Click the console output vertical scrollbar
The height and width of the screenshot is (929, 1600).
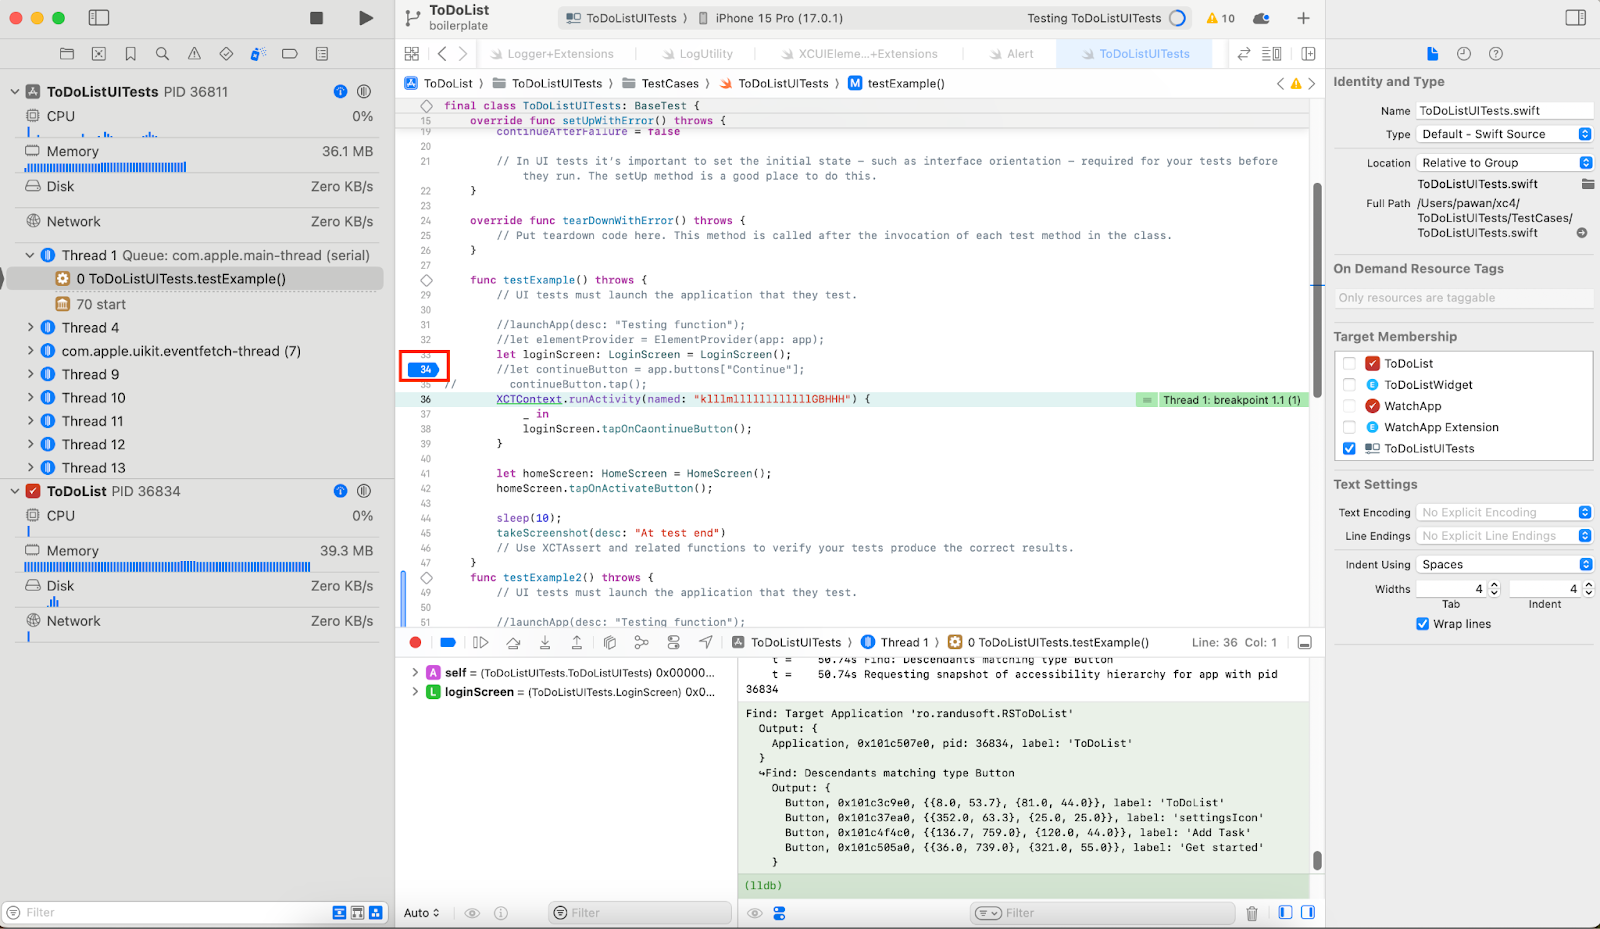coord(1317,860)
